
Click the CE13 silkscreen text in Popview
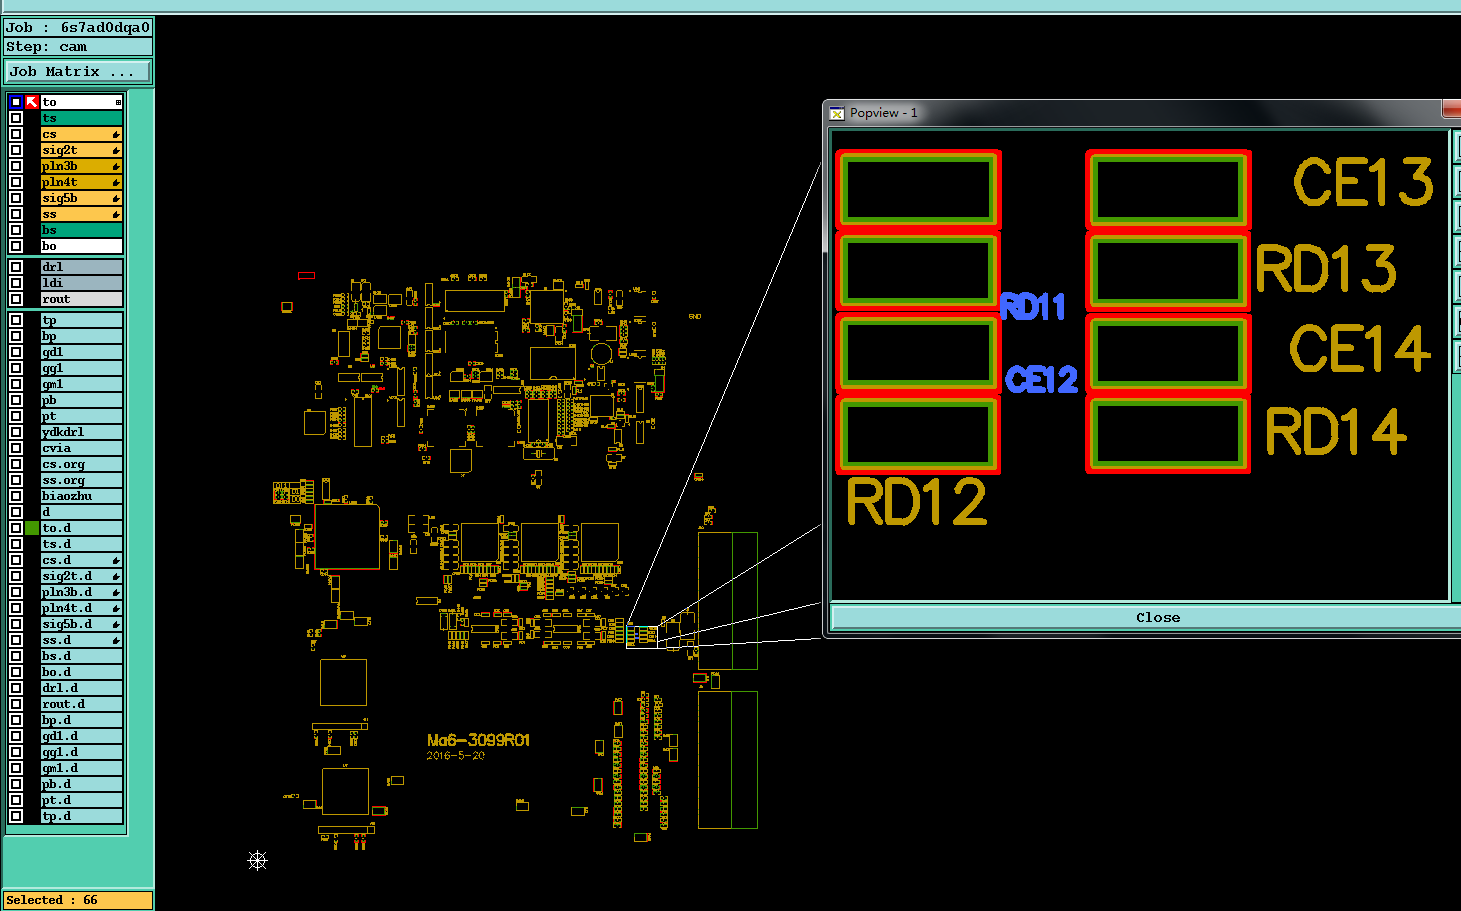pyautogui.click(x=1363, y=182)
